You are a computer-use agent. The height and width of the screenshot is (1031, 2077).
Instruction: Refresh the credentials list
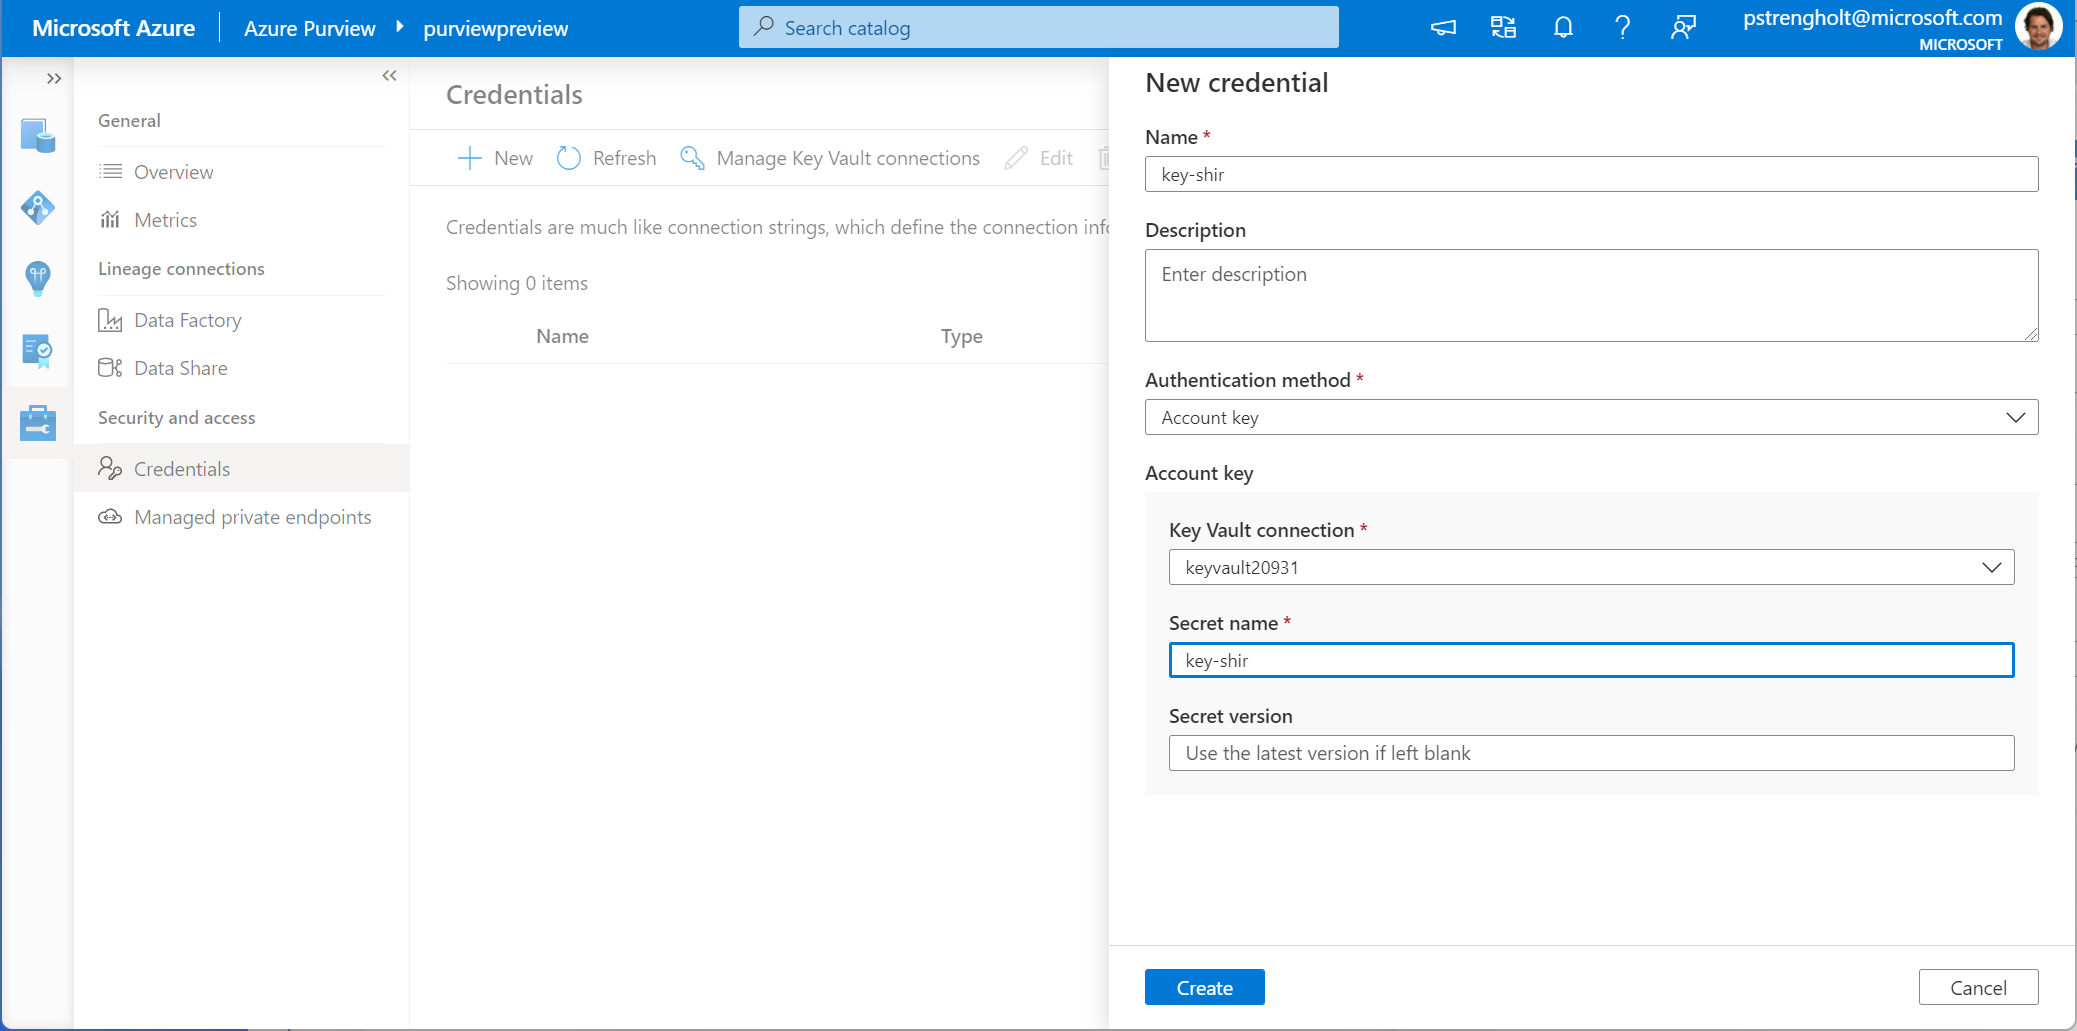tap(606, 158)
